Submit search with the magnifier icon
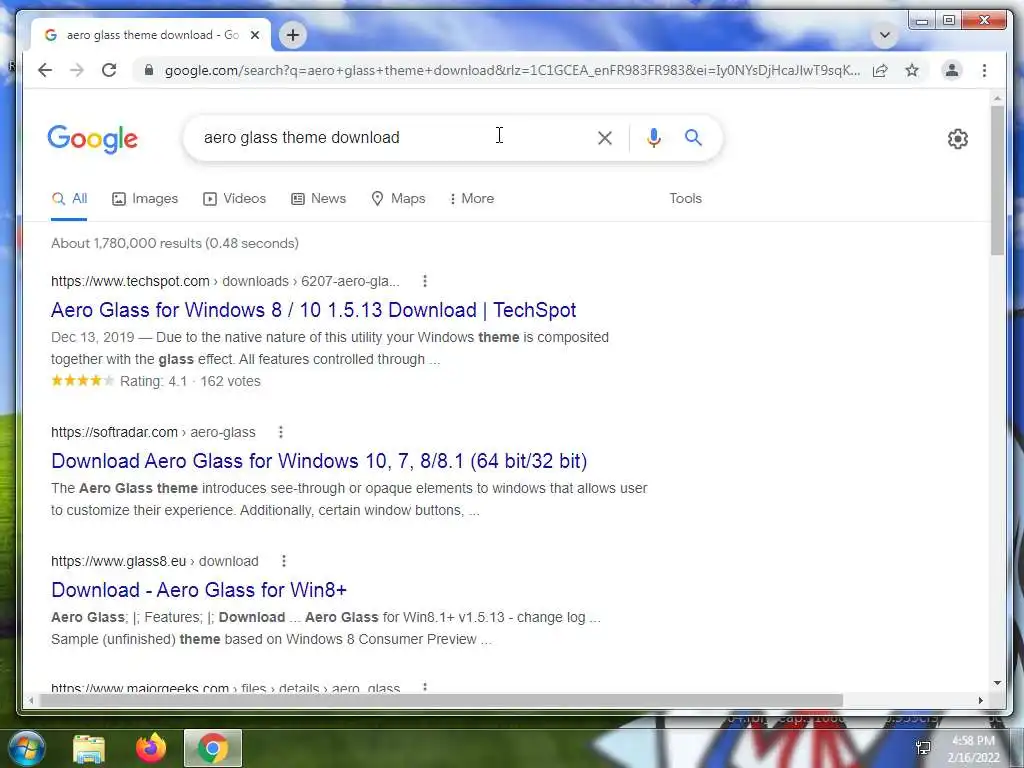The width and height of the screenshot is (1024, 768). point(694,137)
